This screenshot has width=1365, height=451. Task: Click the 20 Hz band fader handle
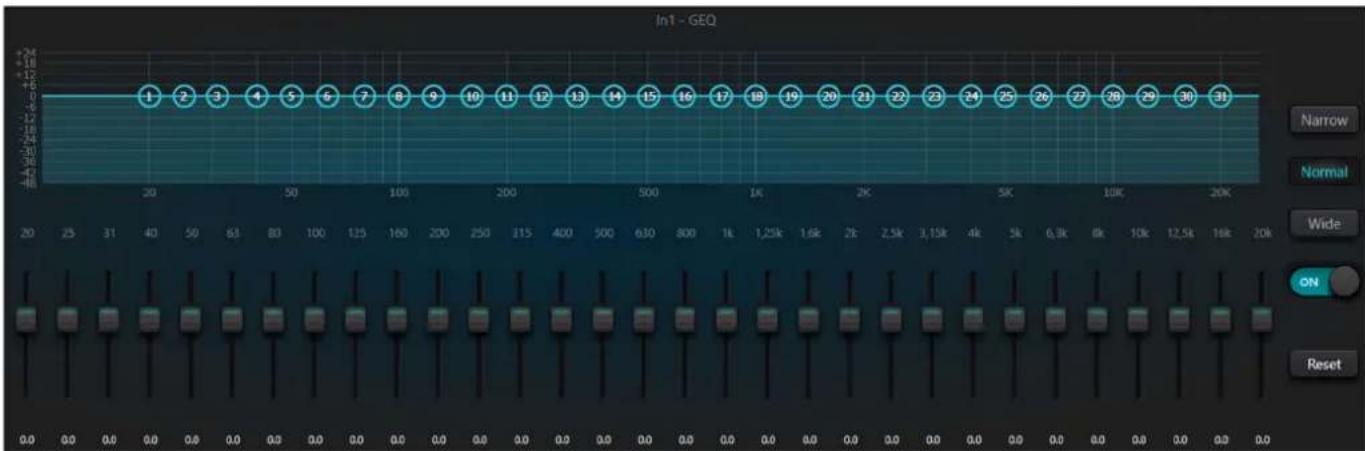pyautogui.click(x=27, y=320)
